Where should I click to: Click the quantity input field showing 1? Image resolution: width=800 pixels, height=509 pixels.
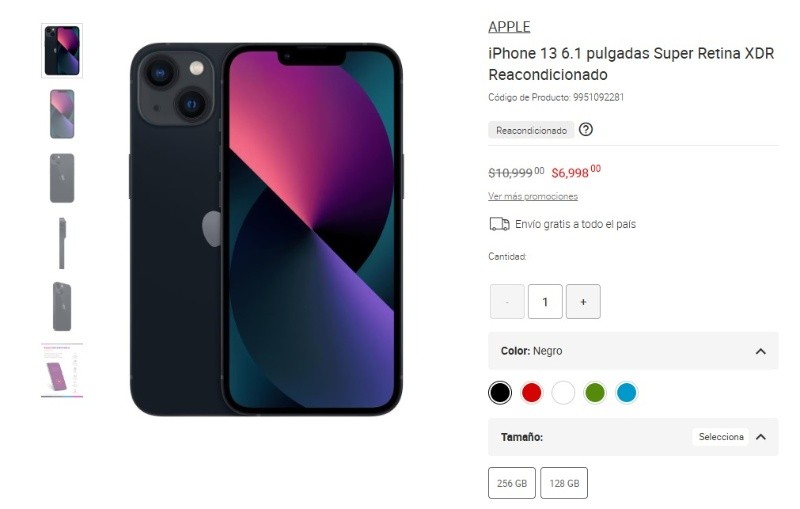(x=545, y=301)
